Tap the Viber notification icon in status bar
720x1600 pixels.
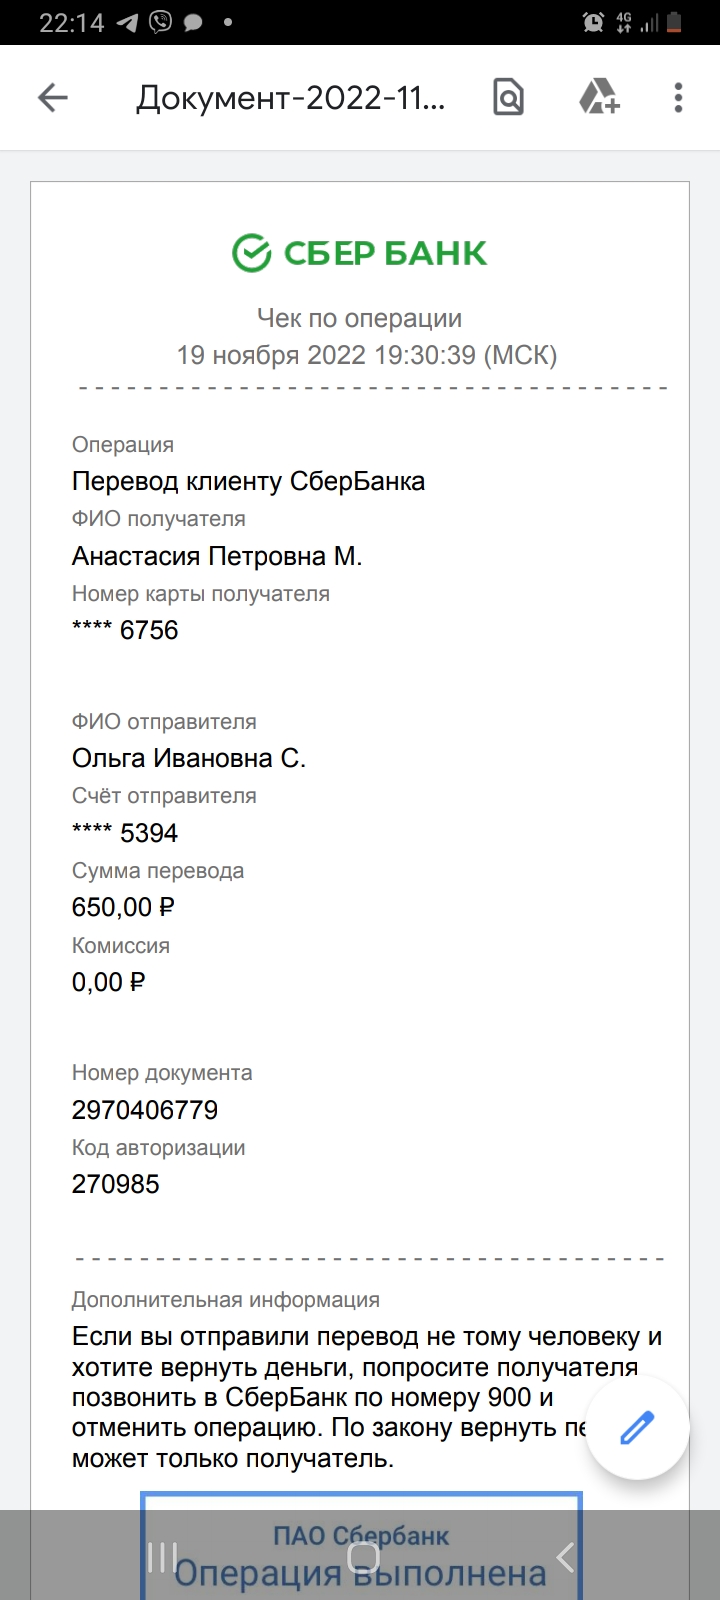(160, 22)
